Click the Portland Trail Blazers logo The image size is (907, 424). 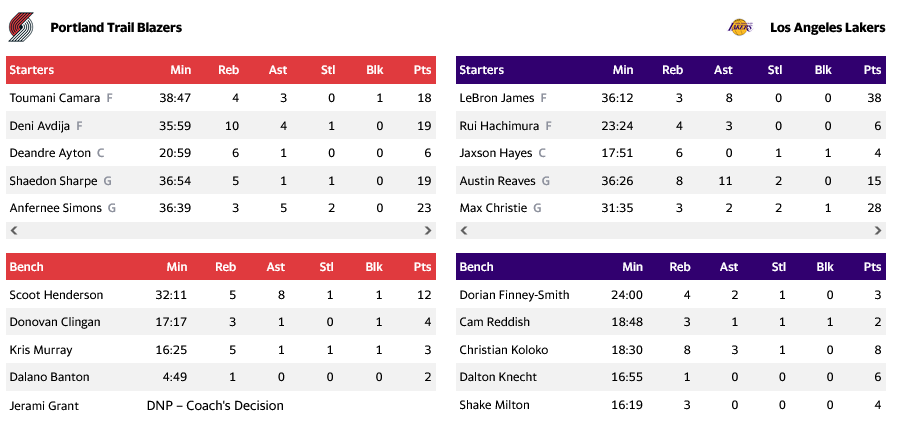(21, 27)
